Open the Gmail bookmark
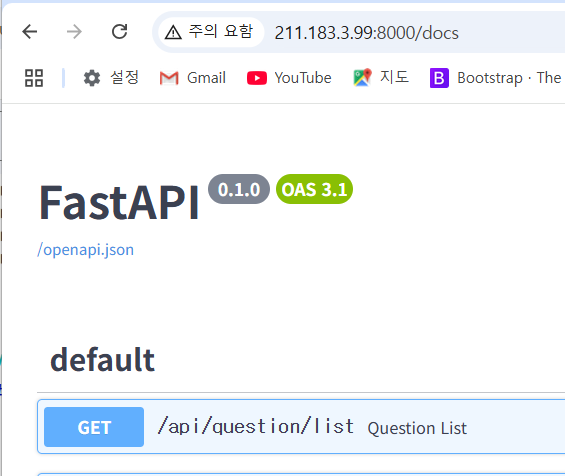Image resolution: width=565 pixels, height=476 pixels. point(193,78)
